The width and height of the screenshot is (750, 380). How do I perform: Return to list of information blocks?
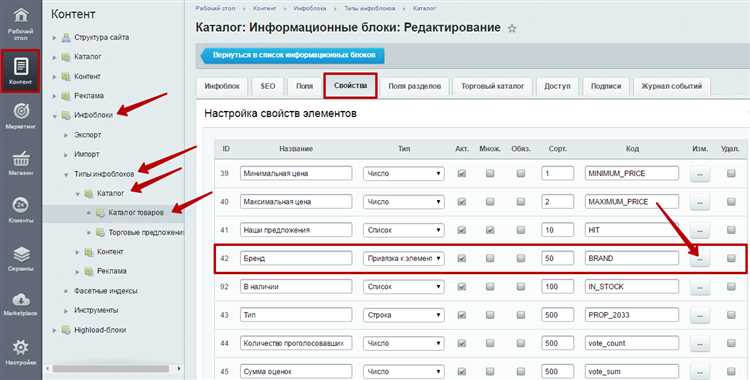point(293,55)
